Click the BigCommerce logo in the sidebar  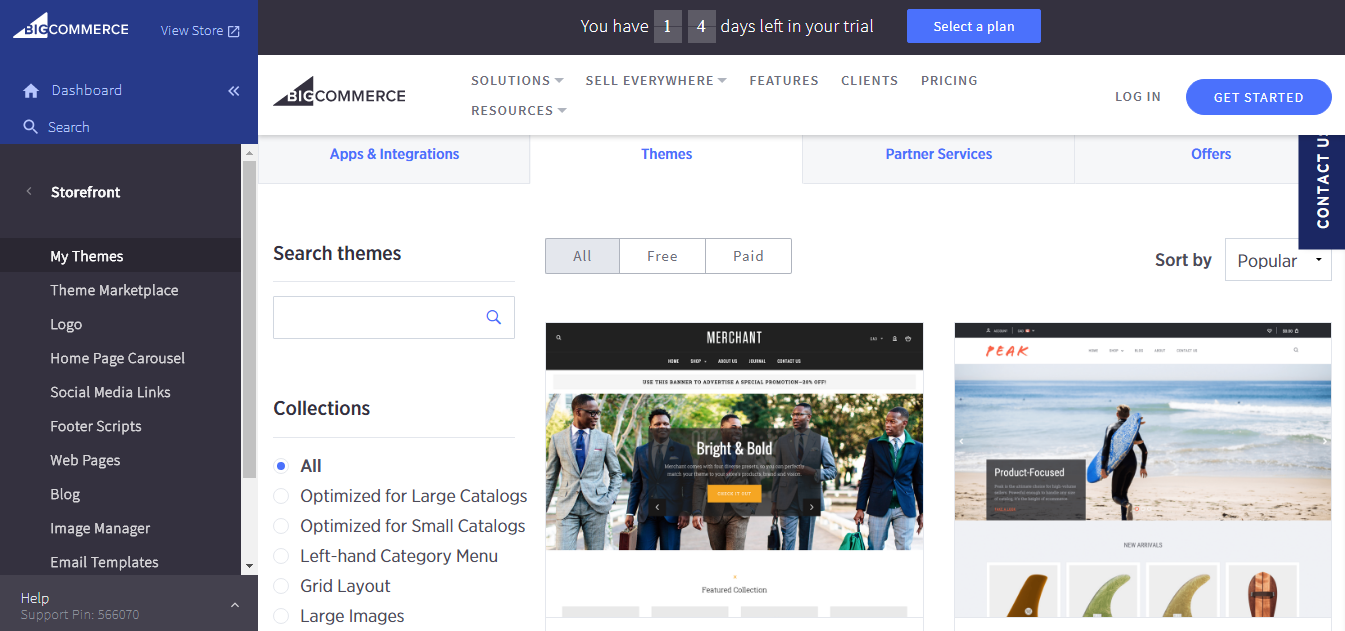pyautogui.click(x=70, y=26)
